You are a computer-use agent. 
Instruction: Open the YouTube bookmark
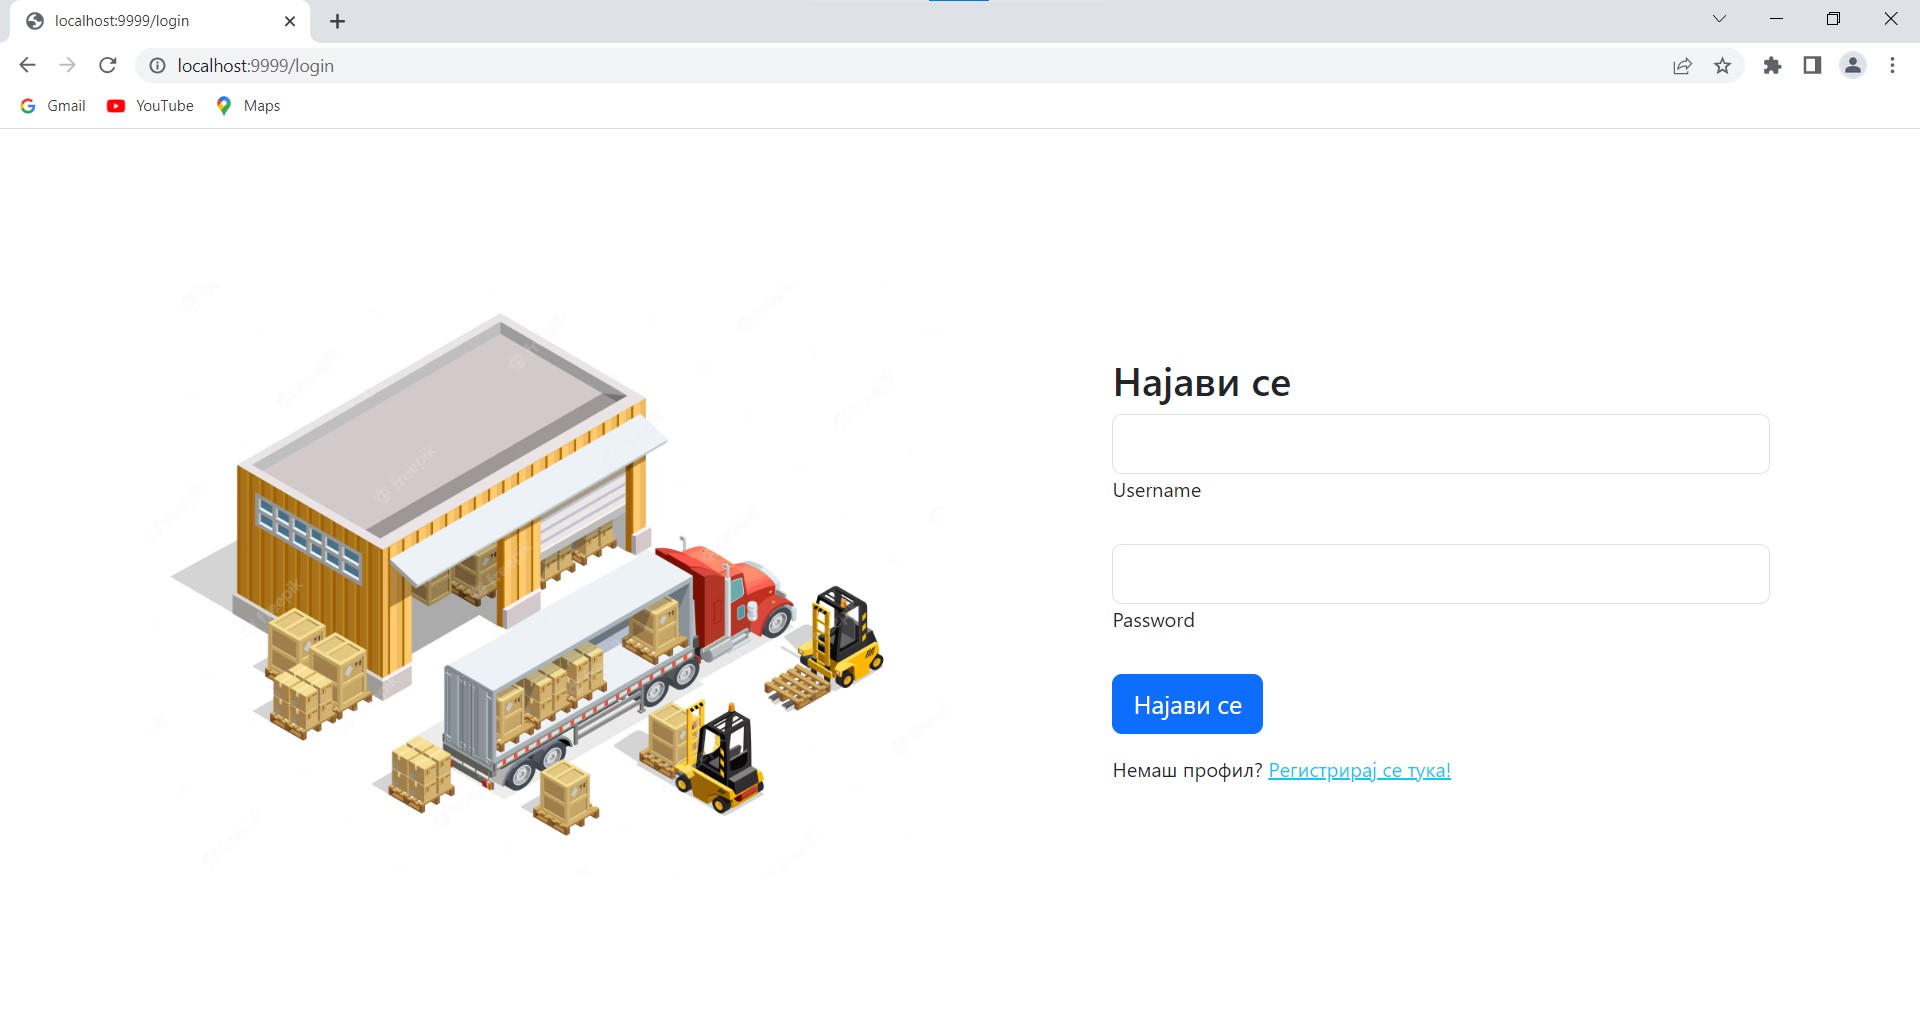point(151,106)
